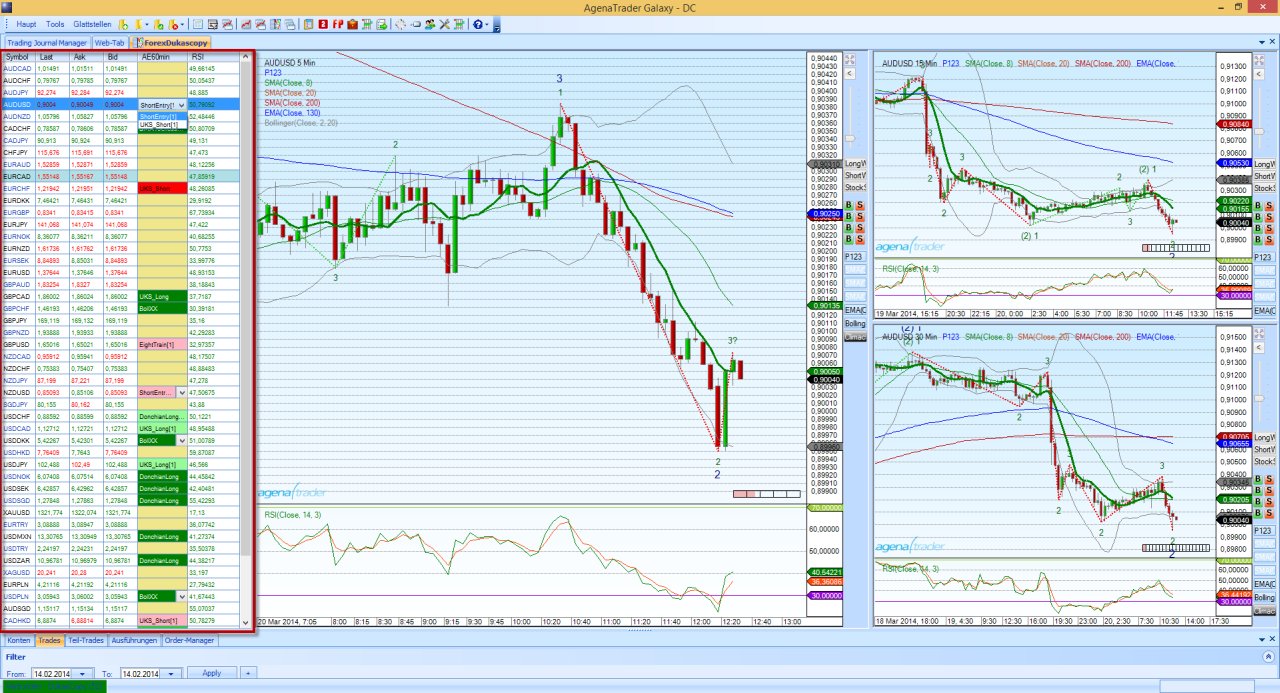The height and width of the screenshot is (693, 1280).
Task: Open the Haupt menu
Action: 27,24
